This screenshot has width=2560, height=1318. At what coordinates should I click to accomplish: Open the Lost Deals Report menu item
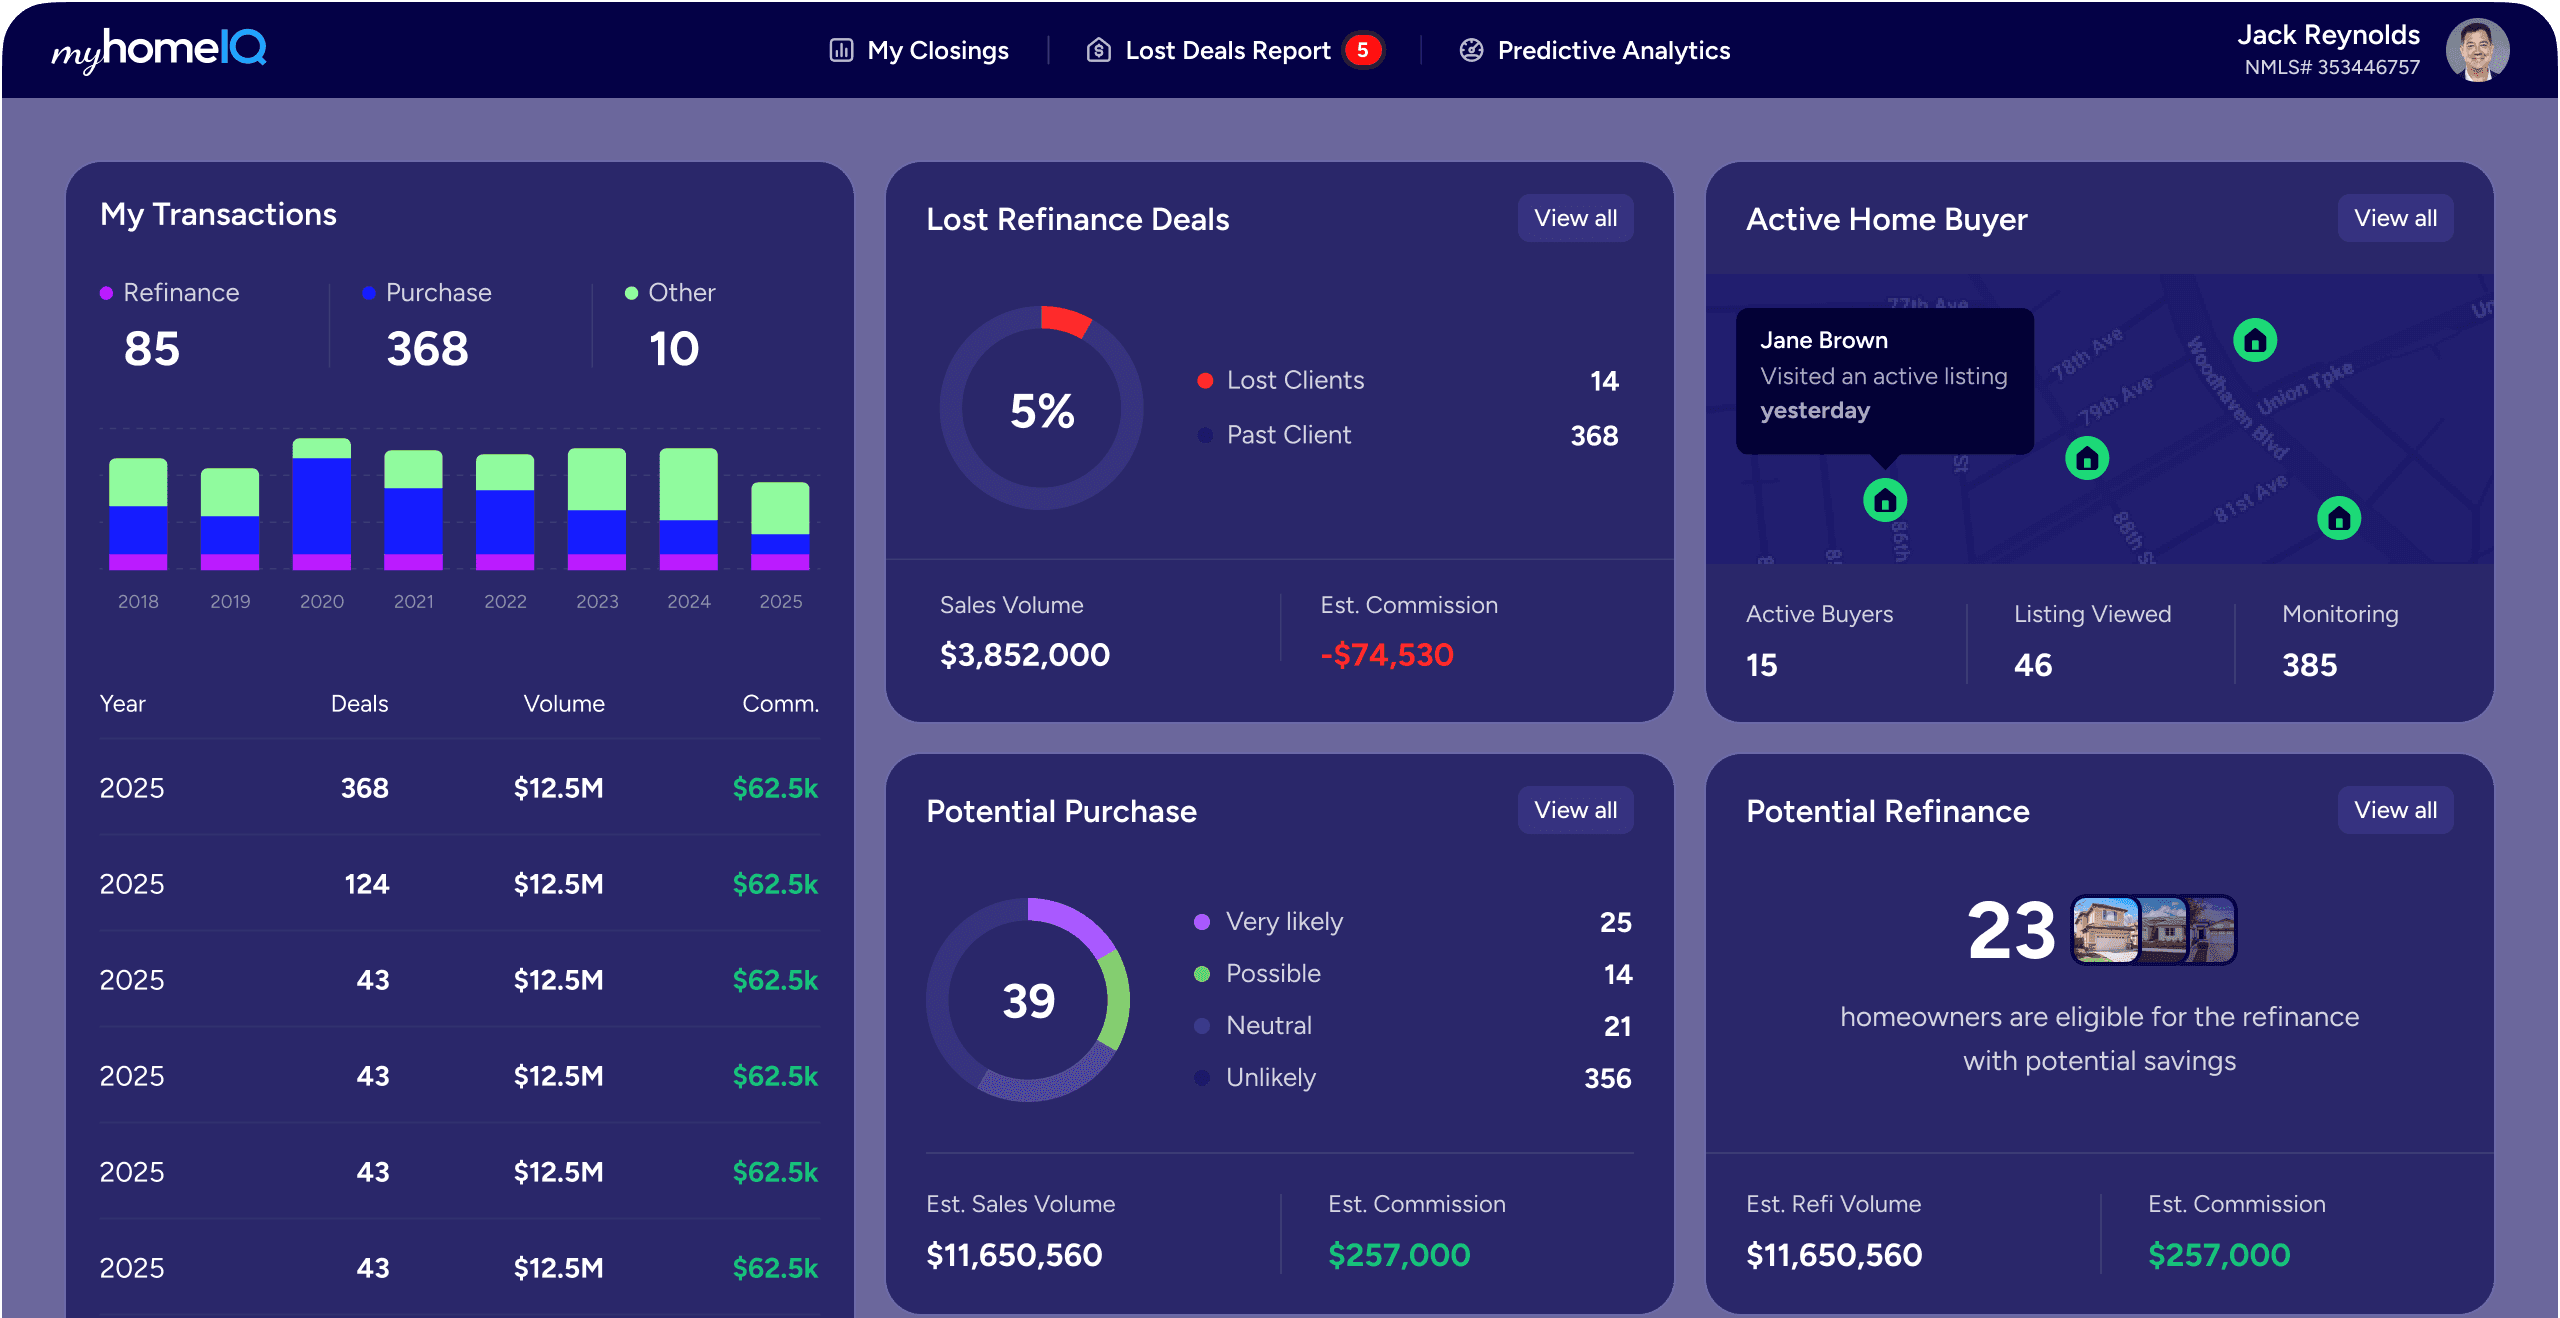1227,49
